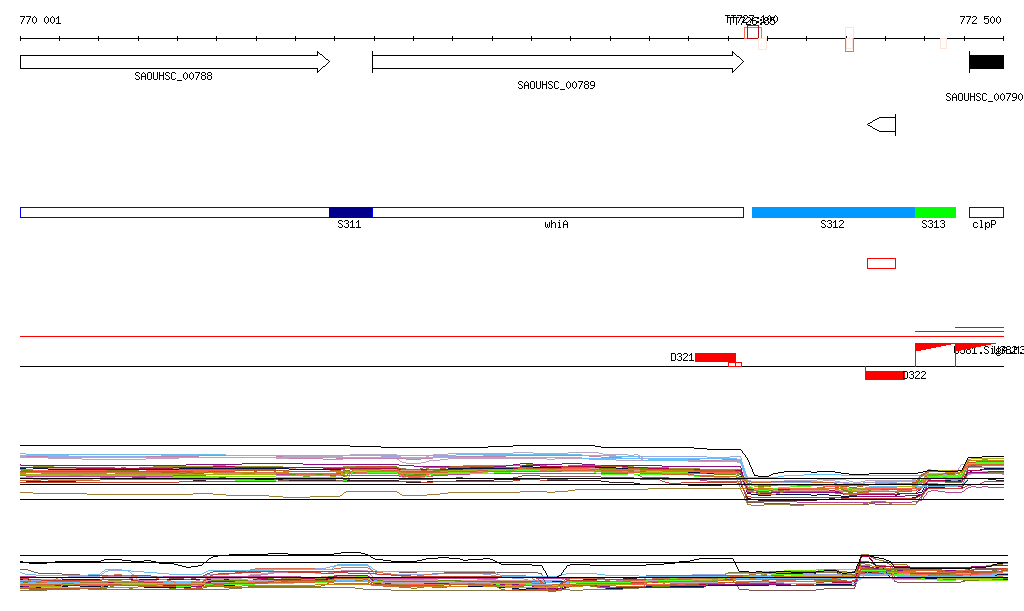Select the clpP segment box

pyautogui.click(x=986, y=212)
